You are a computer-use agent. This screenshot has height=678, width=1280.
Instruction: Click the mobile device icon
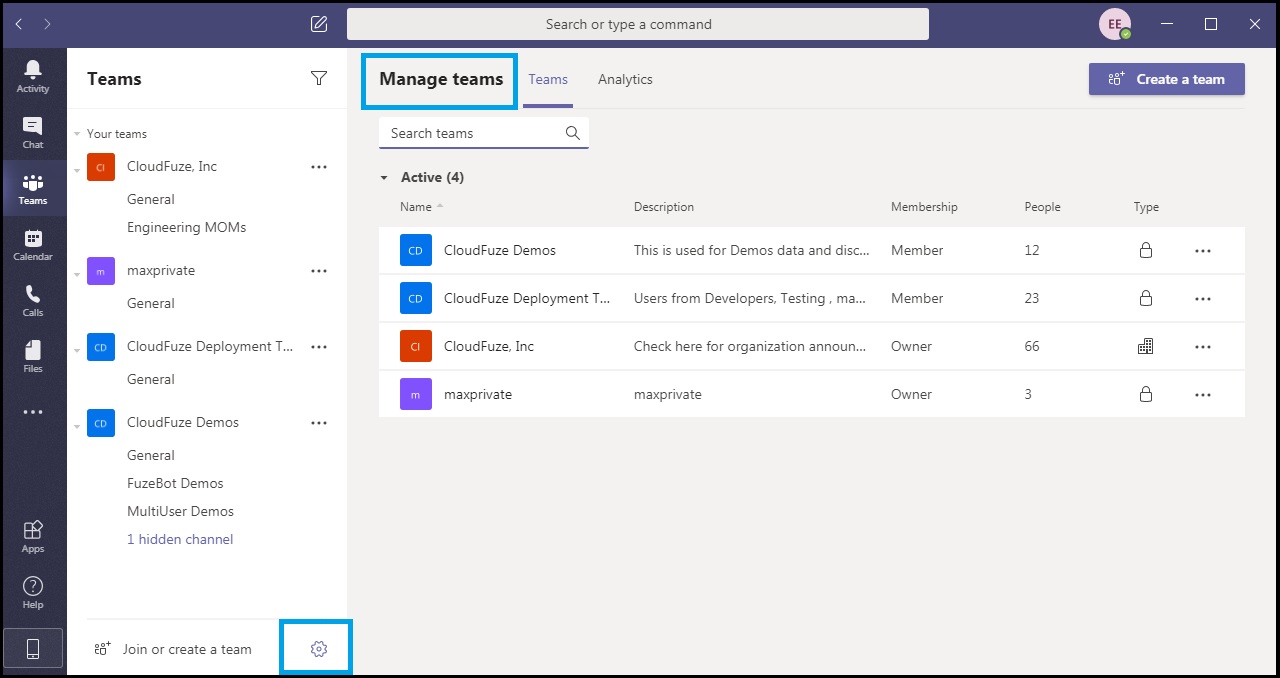33,649
